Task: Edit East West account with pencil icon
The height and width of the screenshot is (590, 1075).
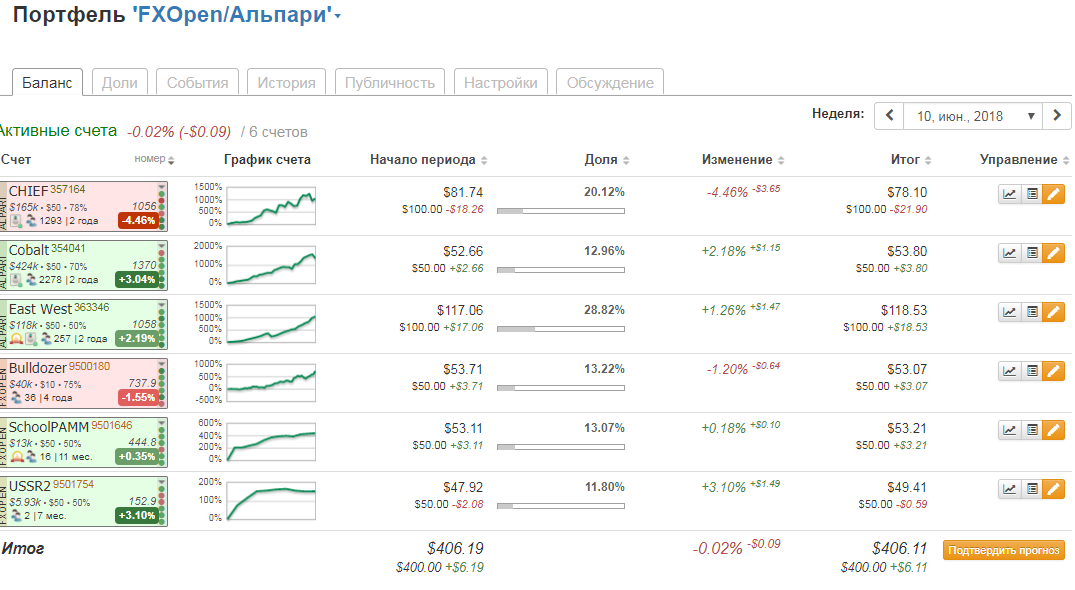Action: (1054, 312)
